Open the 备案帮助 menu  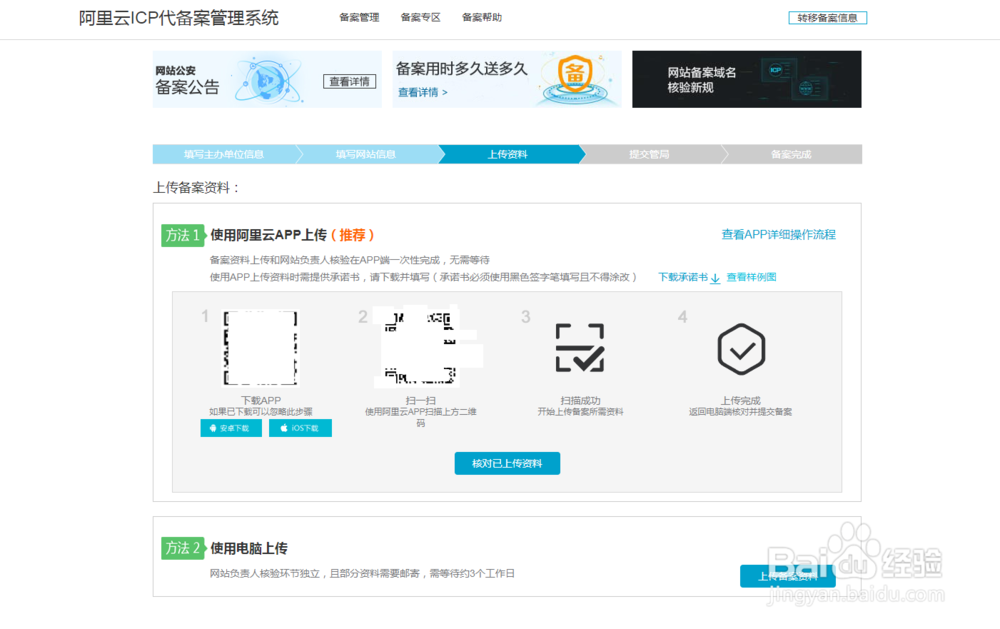(x=482, y=17)
